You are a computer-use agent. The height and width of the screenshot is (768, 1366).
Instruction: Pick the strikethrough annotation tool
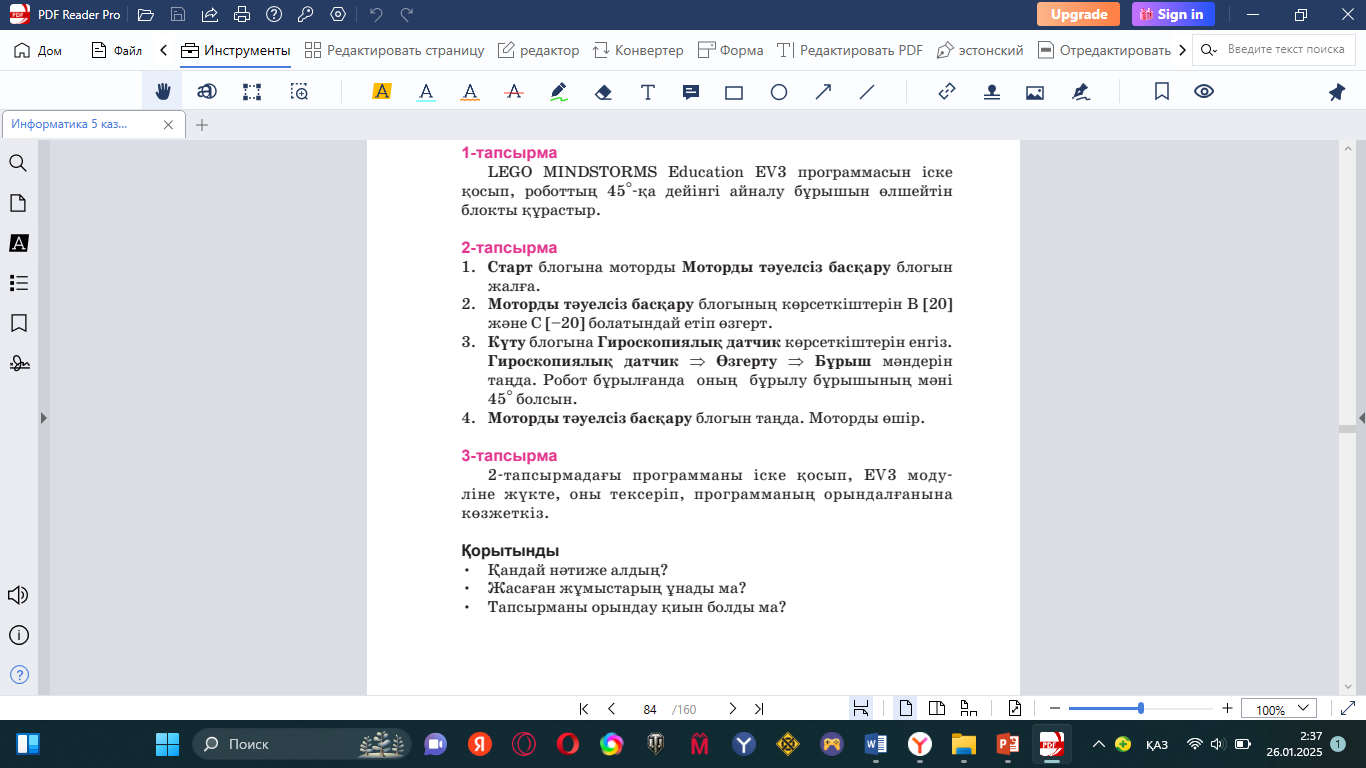pyautogui.click(x=514, y=92)
